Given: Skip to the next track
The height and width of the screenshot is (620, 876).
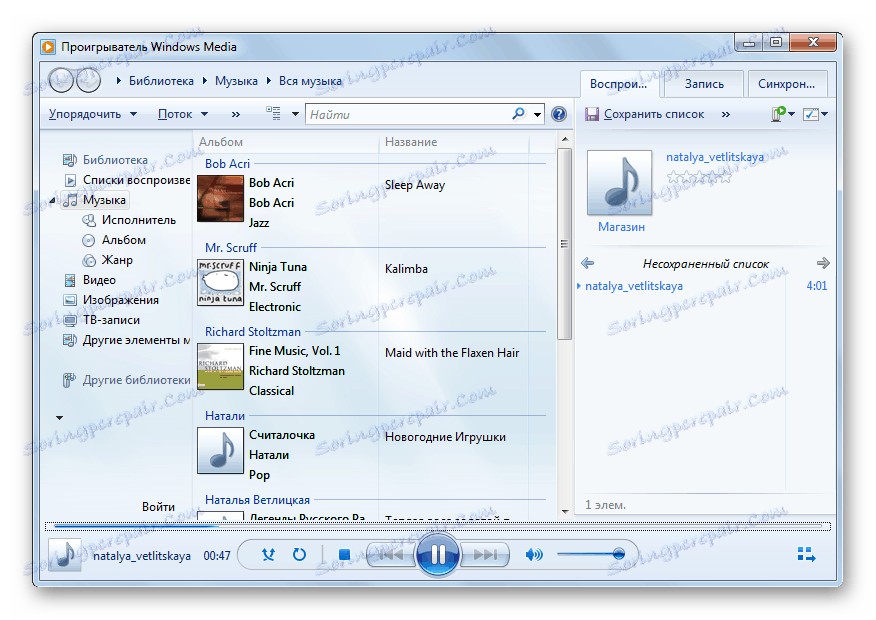Looking at the screenshot, I should point(485,555).
